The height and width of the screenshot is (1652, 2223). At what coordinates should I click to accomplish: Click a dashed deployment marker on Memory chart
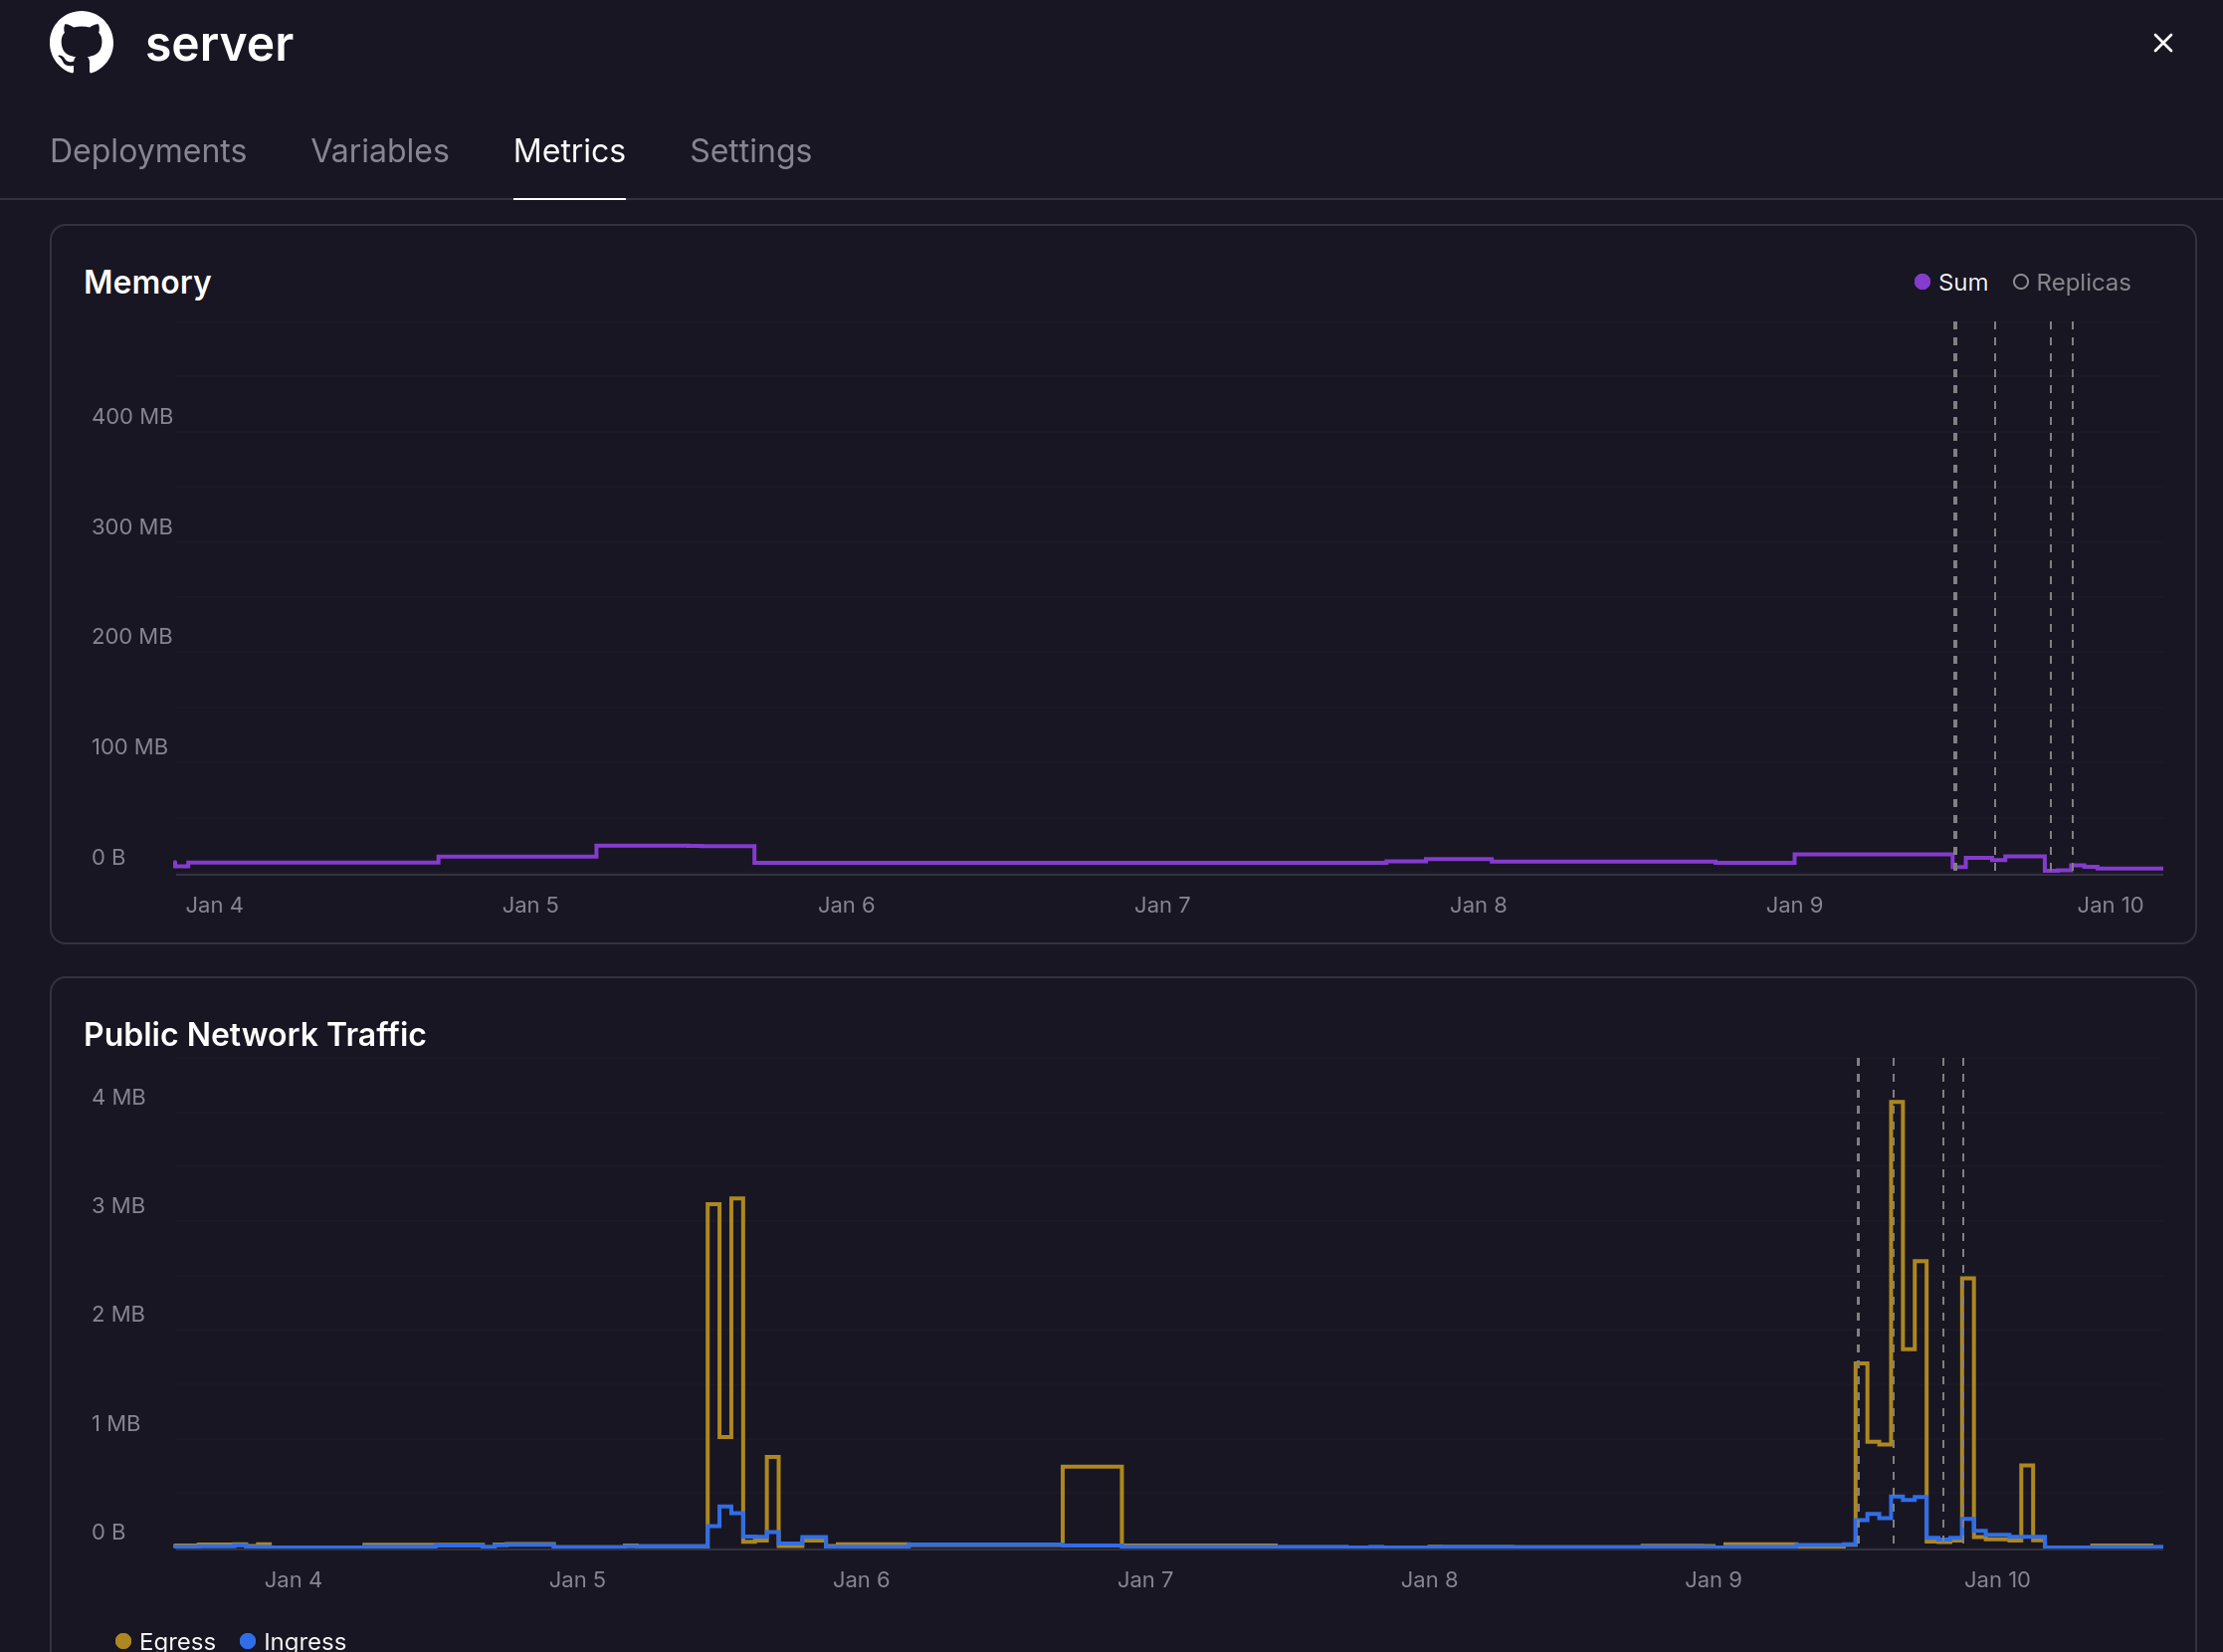1956,600
